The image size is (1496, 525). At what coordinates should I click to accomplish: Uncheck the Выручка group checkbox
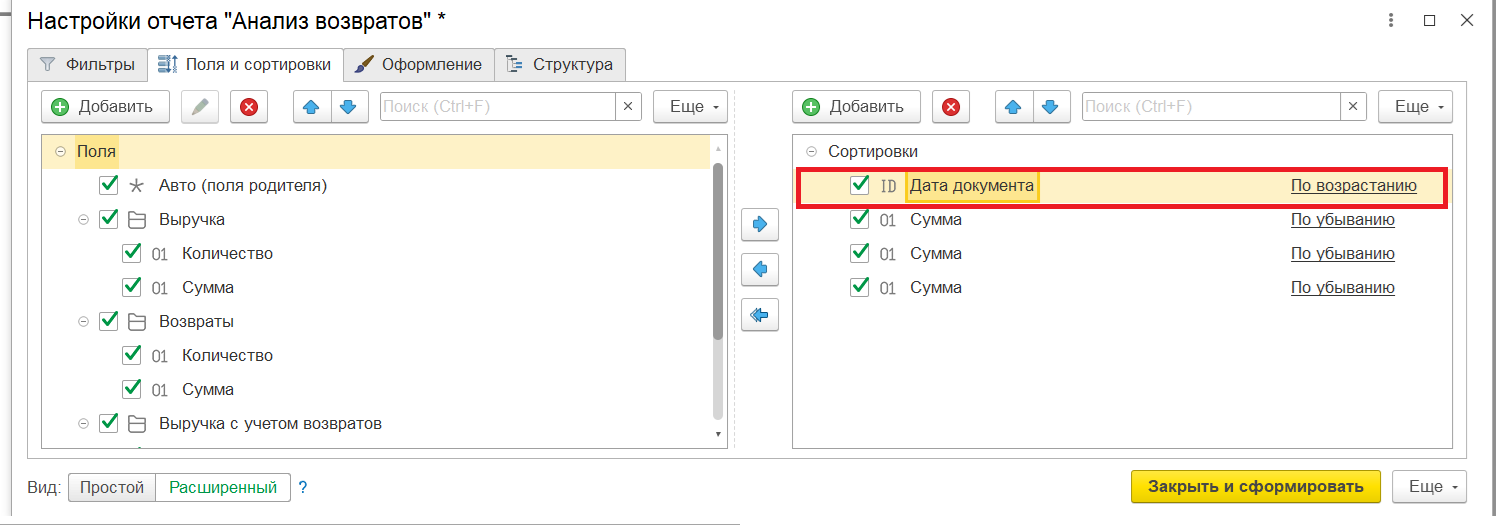point(109,220)
